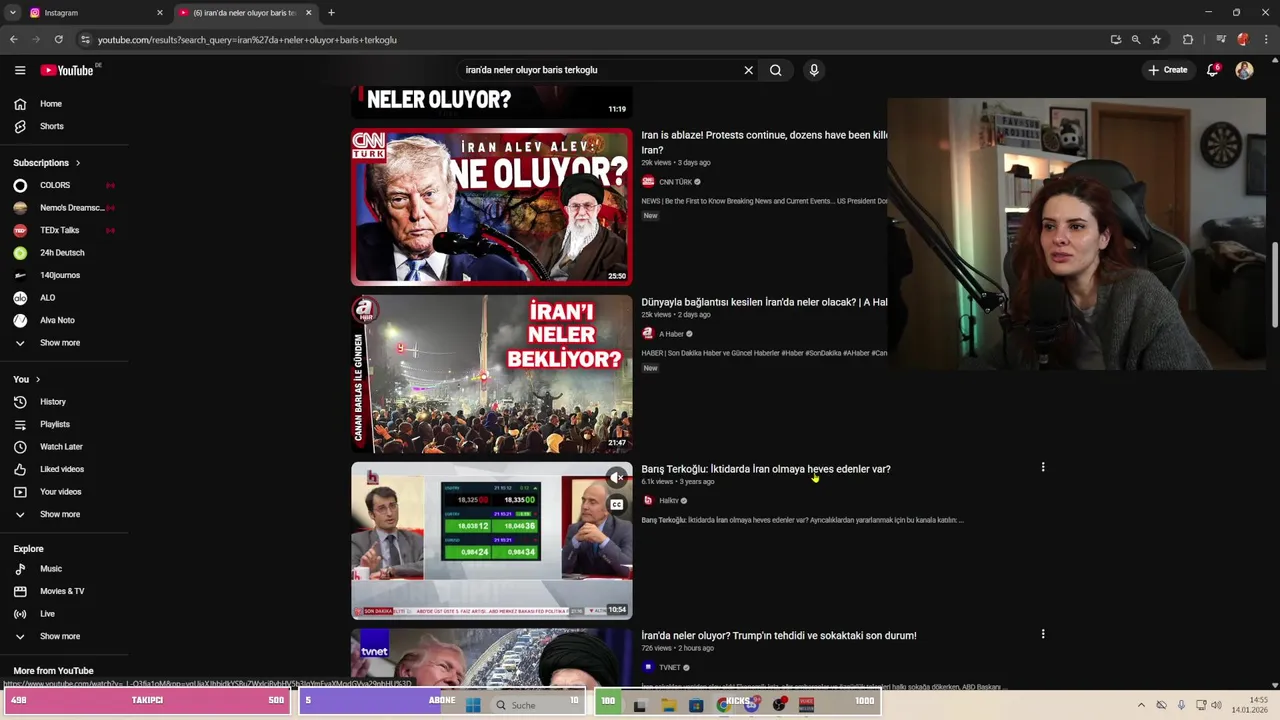Viewport: 1280px width, 720px height.
Task: Show hidden system tray icons
Action: point(1141,705)
